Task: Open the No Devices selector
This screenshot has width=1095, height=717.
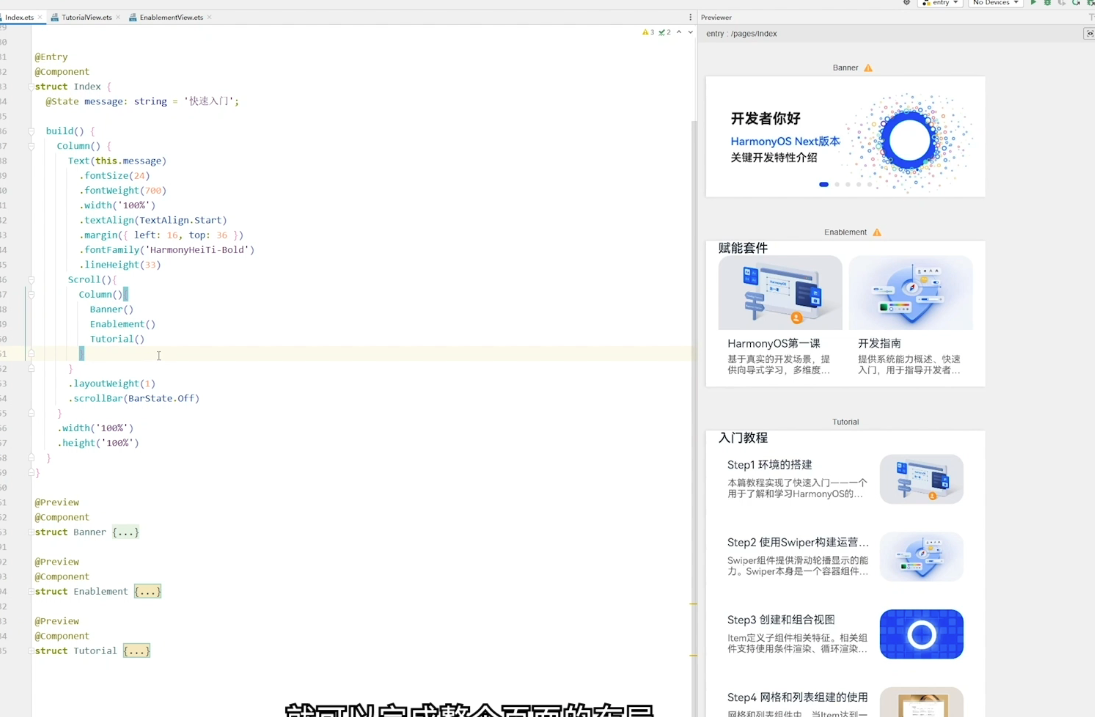Action: point(995,3)
